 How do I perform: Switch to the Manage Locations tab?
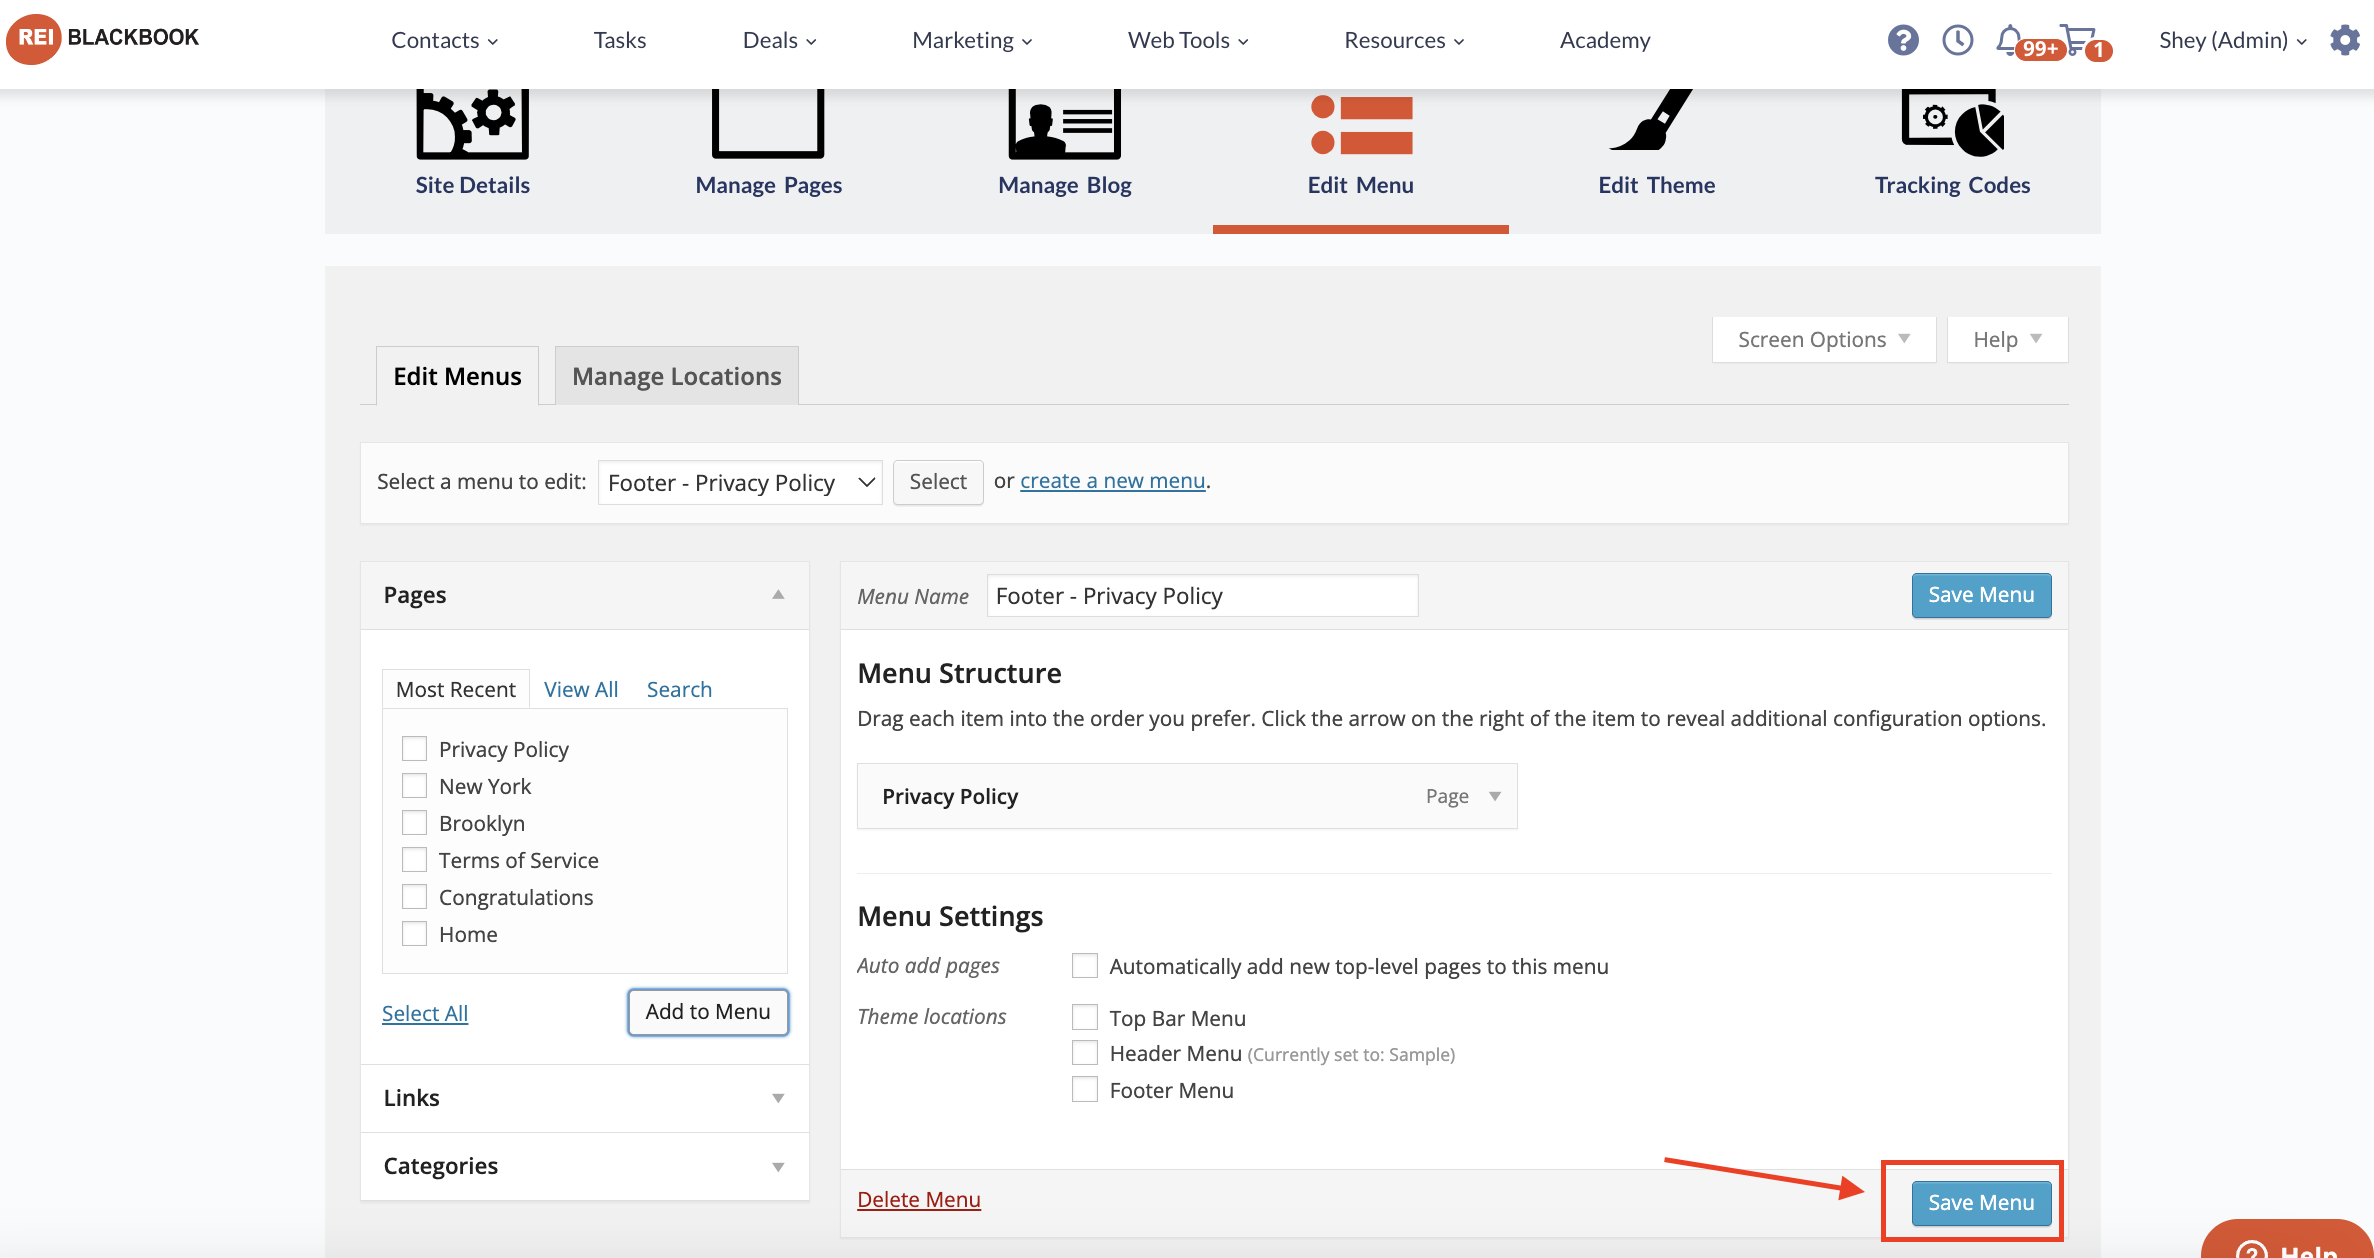coord(677,376)
